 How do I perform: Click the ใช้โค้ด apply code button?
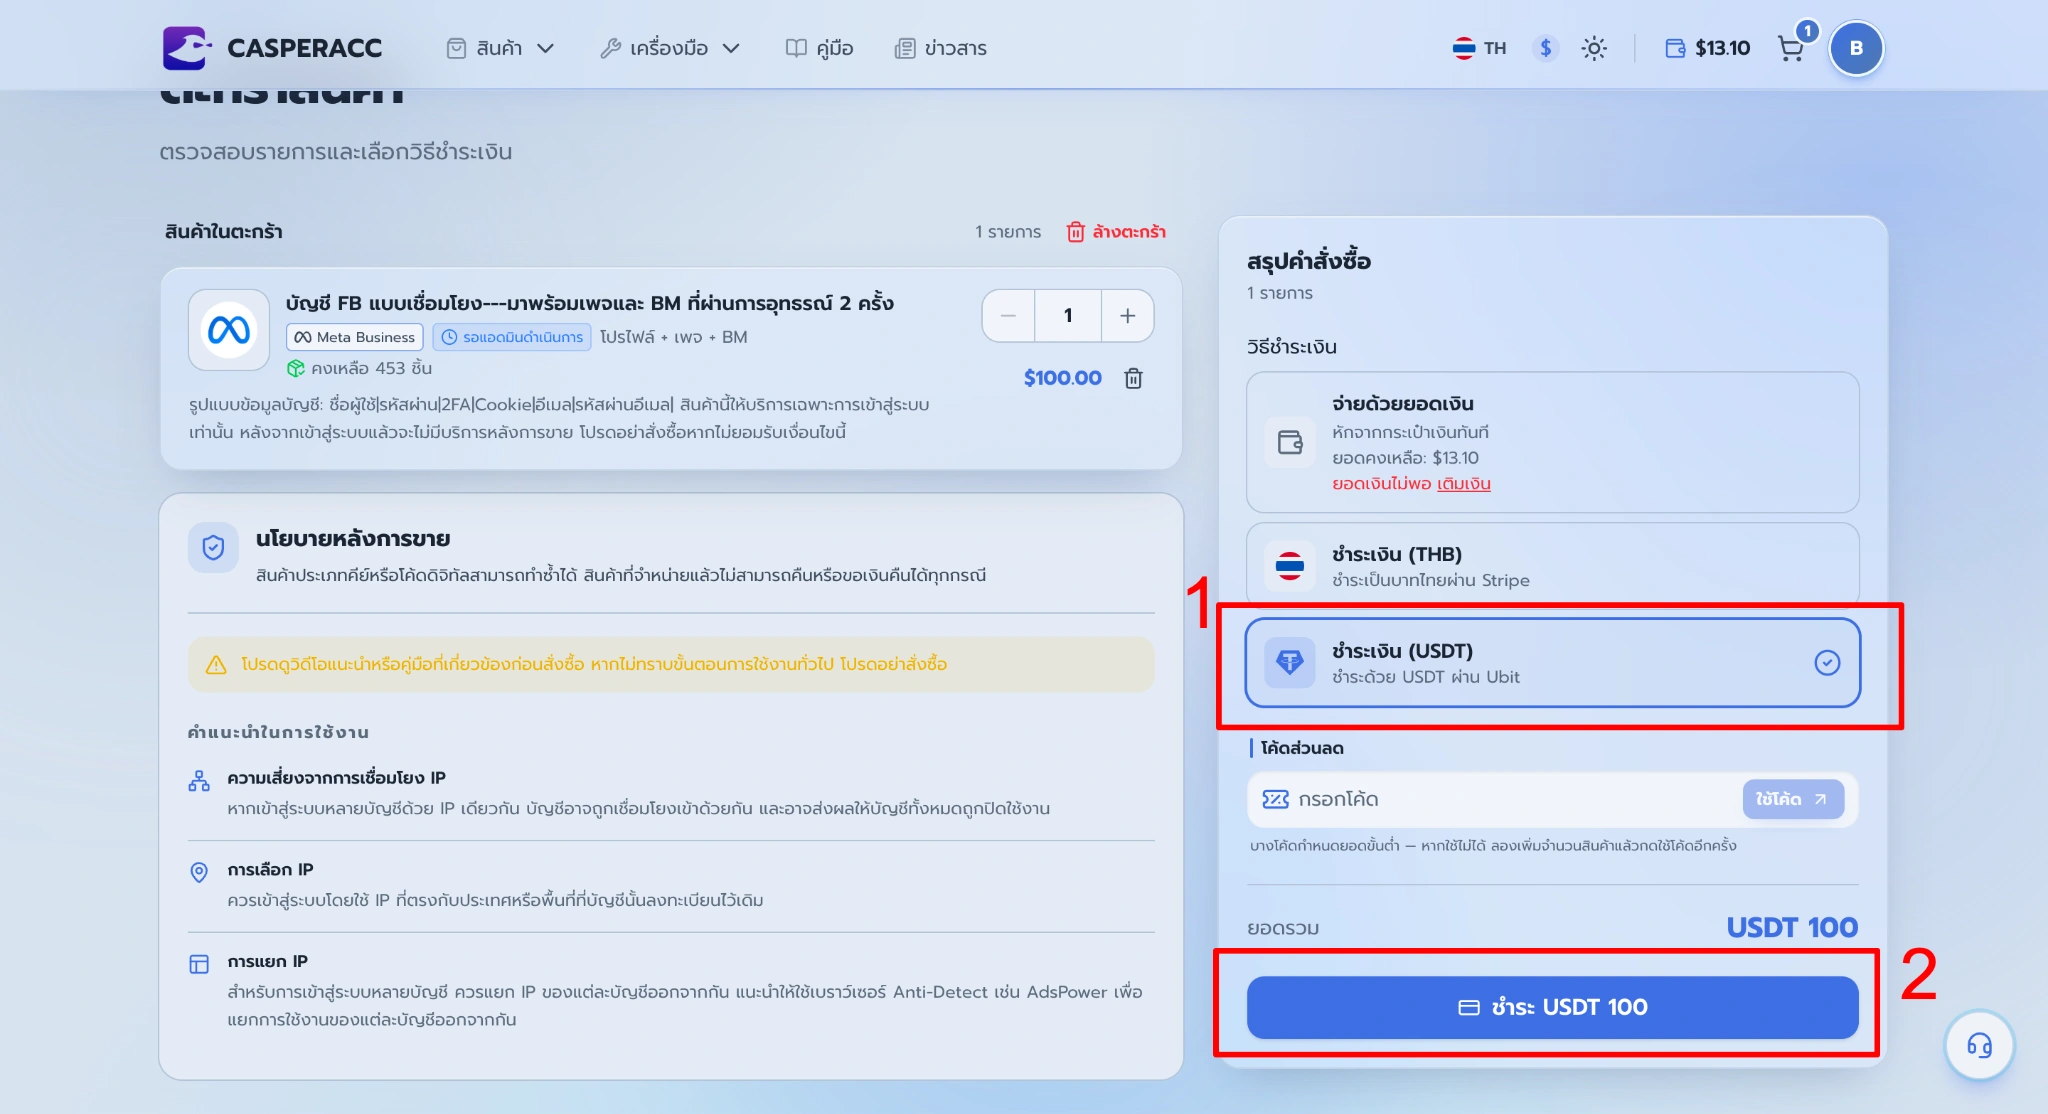click(x=1793, y=799)
